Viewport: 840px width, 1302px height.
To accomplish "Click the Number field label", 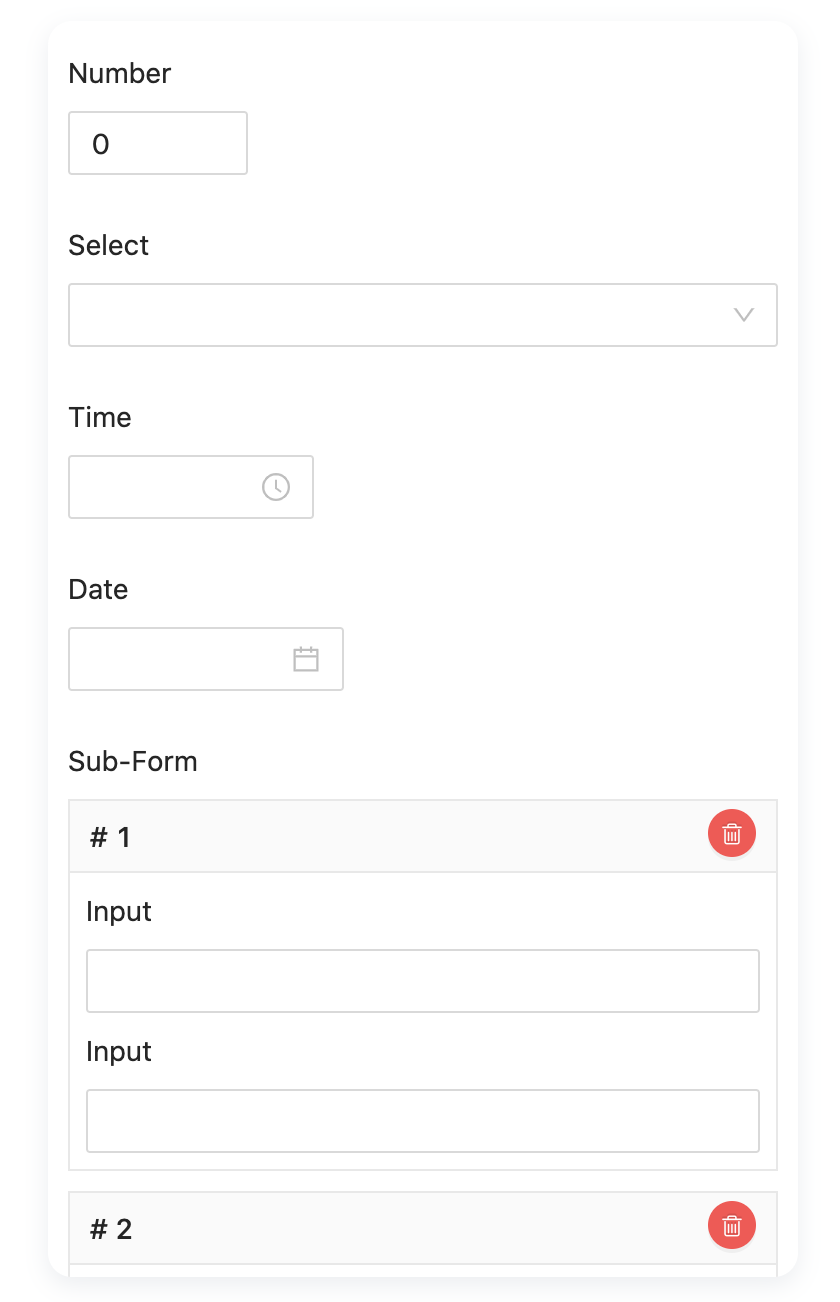I will click(120, 73).
